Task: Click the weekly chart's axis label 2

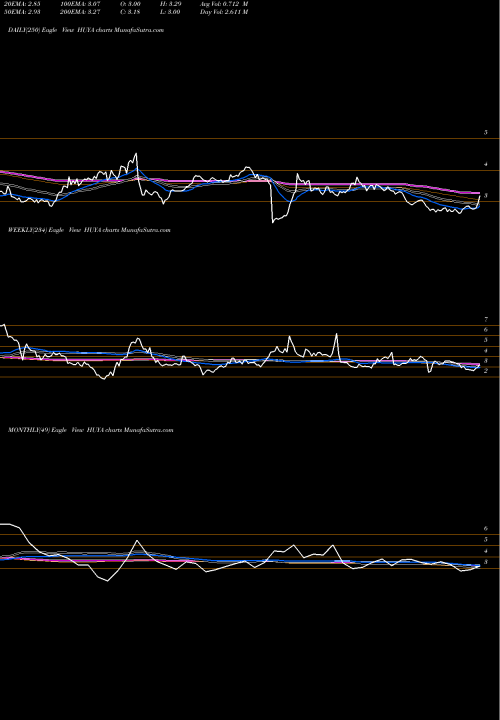Action: [485, 371]
